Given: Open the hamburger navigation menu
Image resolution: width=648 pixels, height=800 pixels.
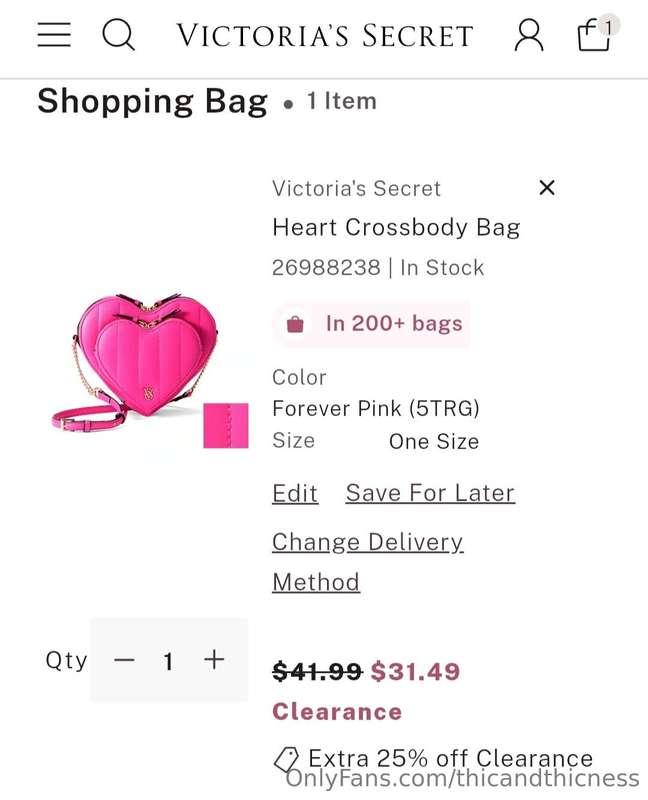Looking at the screenshot, I should pyautogui.click(x=54, y=35).
